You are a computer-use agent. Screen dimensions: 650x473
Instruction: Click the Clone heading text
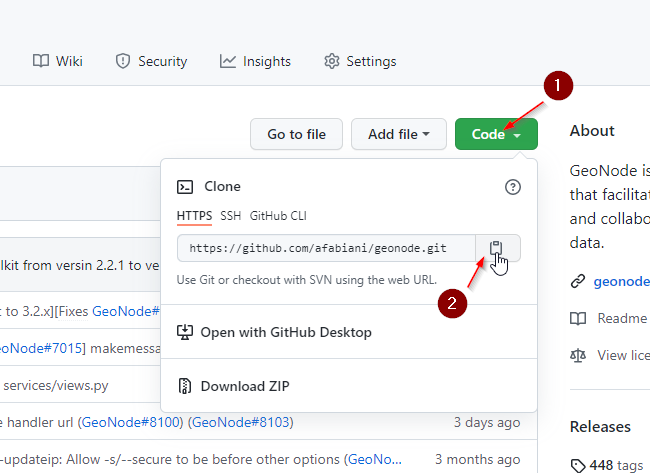point(222,187)
